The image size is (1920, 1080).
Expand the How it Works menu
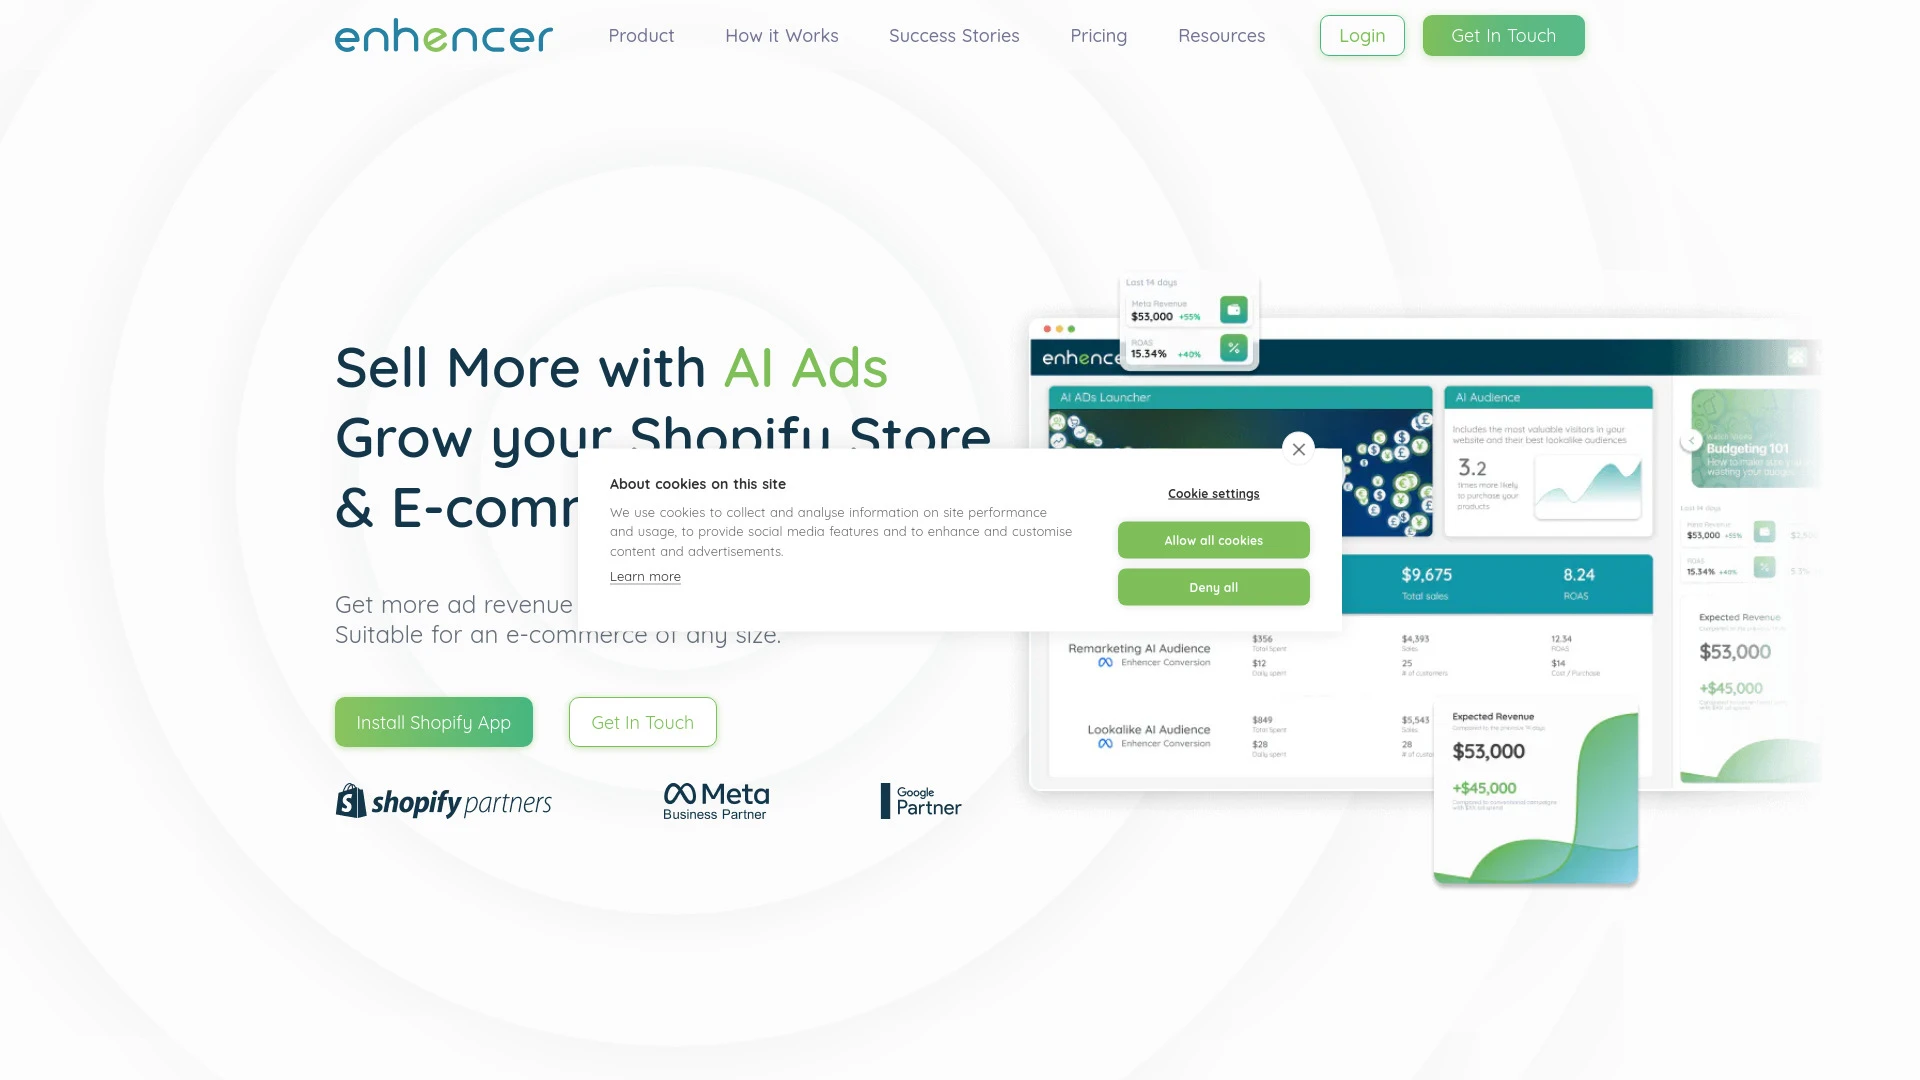pyautogui.click(x=782, y=36)
